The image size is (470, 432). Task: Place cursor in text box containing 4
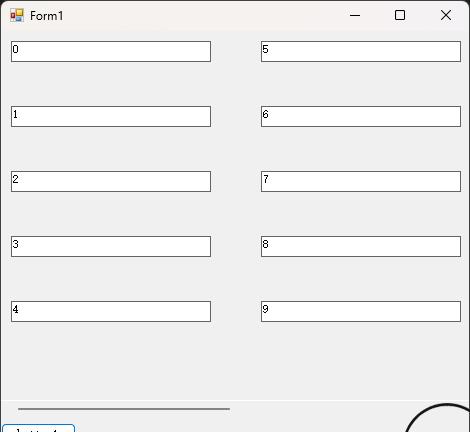coord(111,312)
